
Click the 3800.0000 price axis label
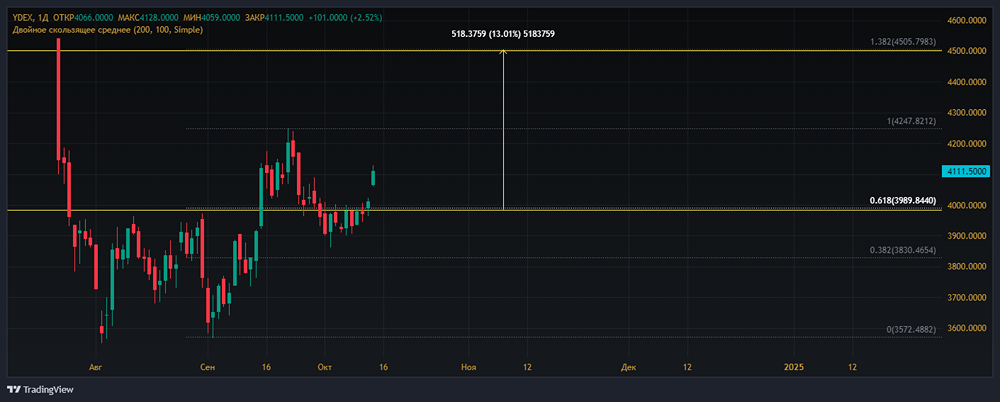(x=967, y=267)
